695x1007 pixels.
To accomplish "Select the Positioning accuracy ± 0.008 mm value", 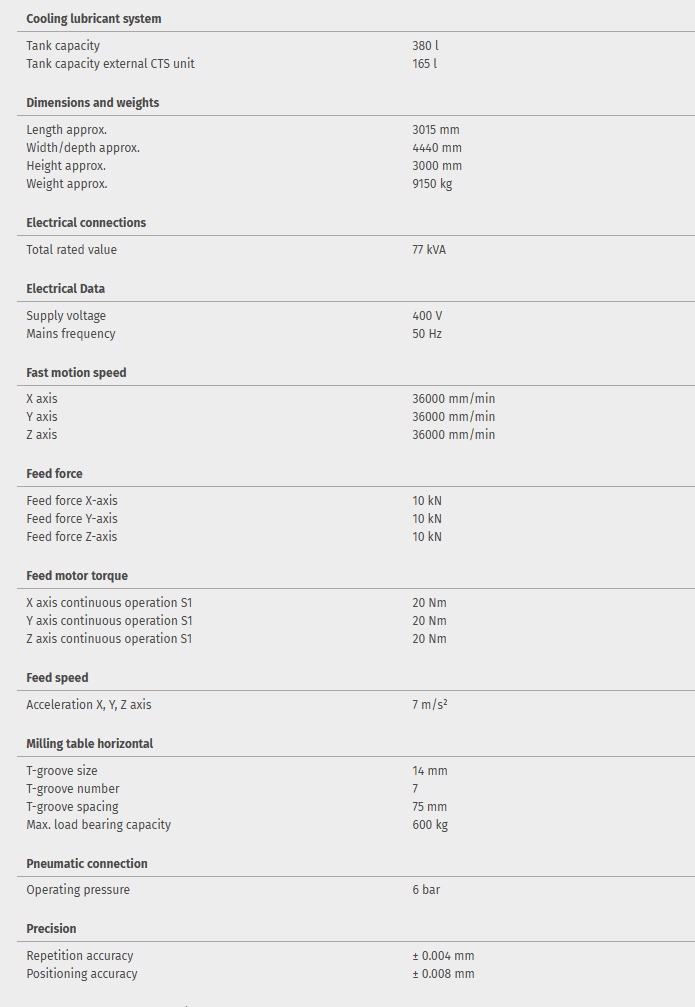I will click(x=443, y=974).
